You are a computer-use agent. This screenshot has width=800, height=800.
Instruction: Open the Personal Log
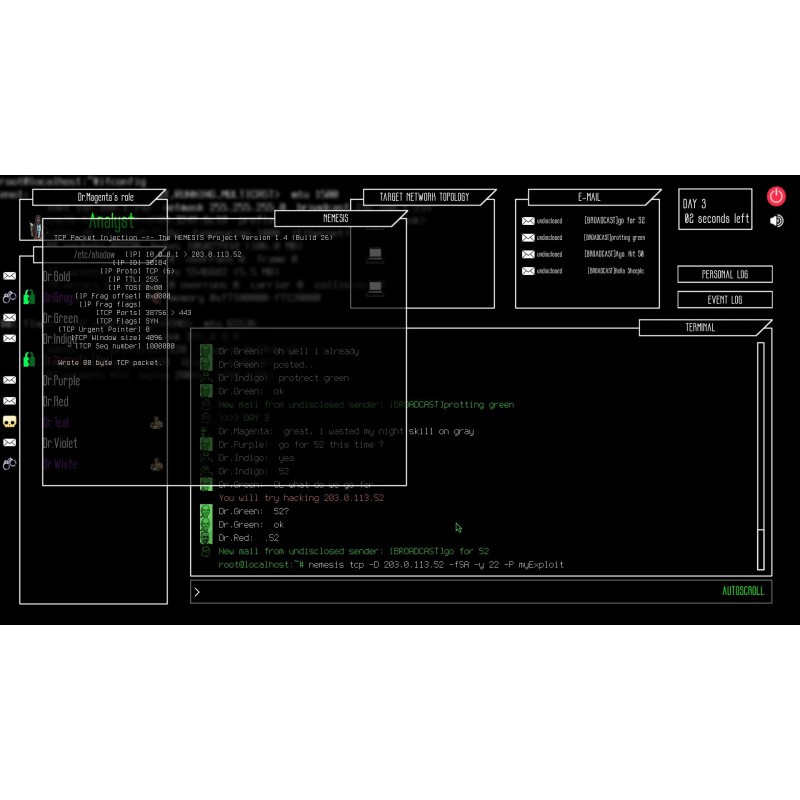point(724,274)
